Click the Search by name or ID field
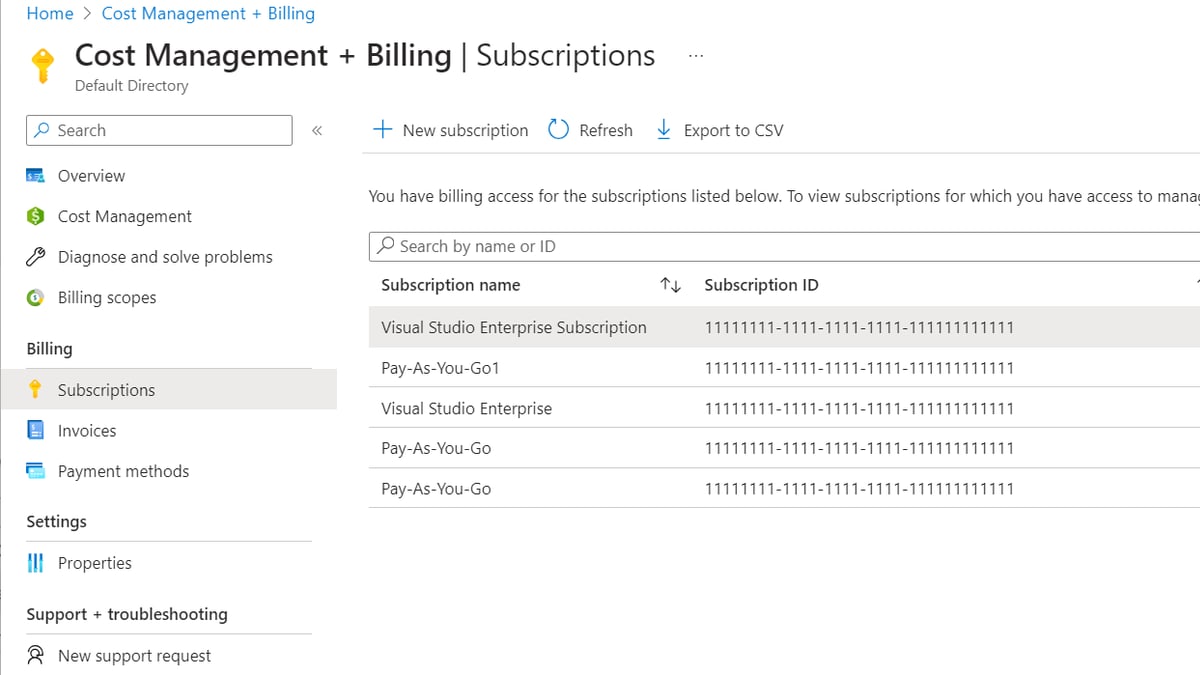The width and height of the screenshot is (1200, 675). (784, 246)
